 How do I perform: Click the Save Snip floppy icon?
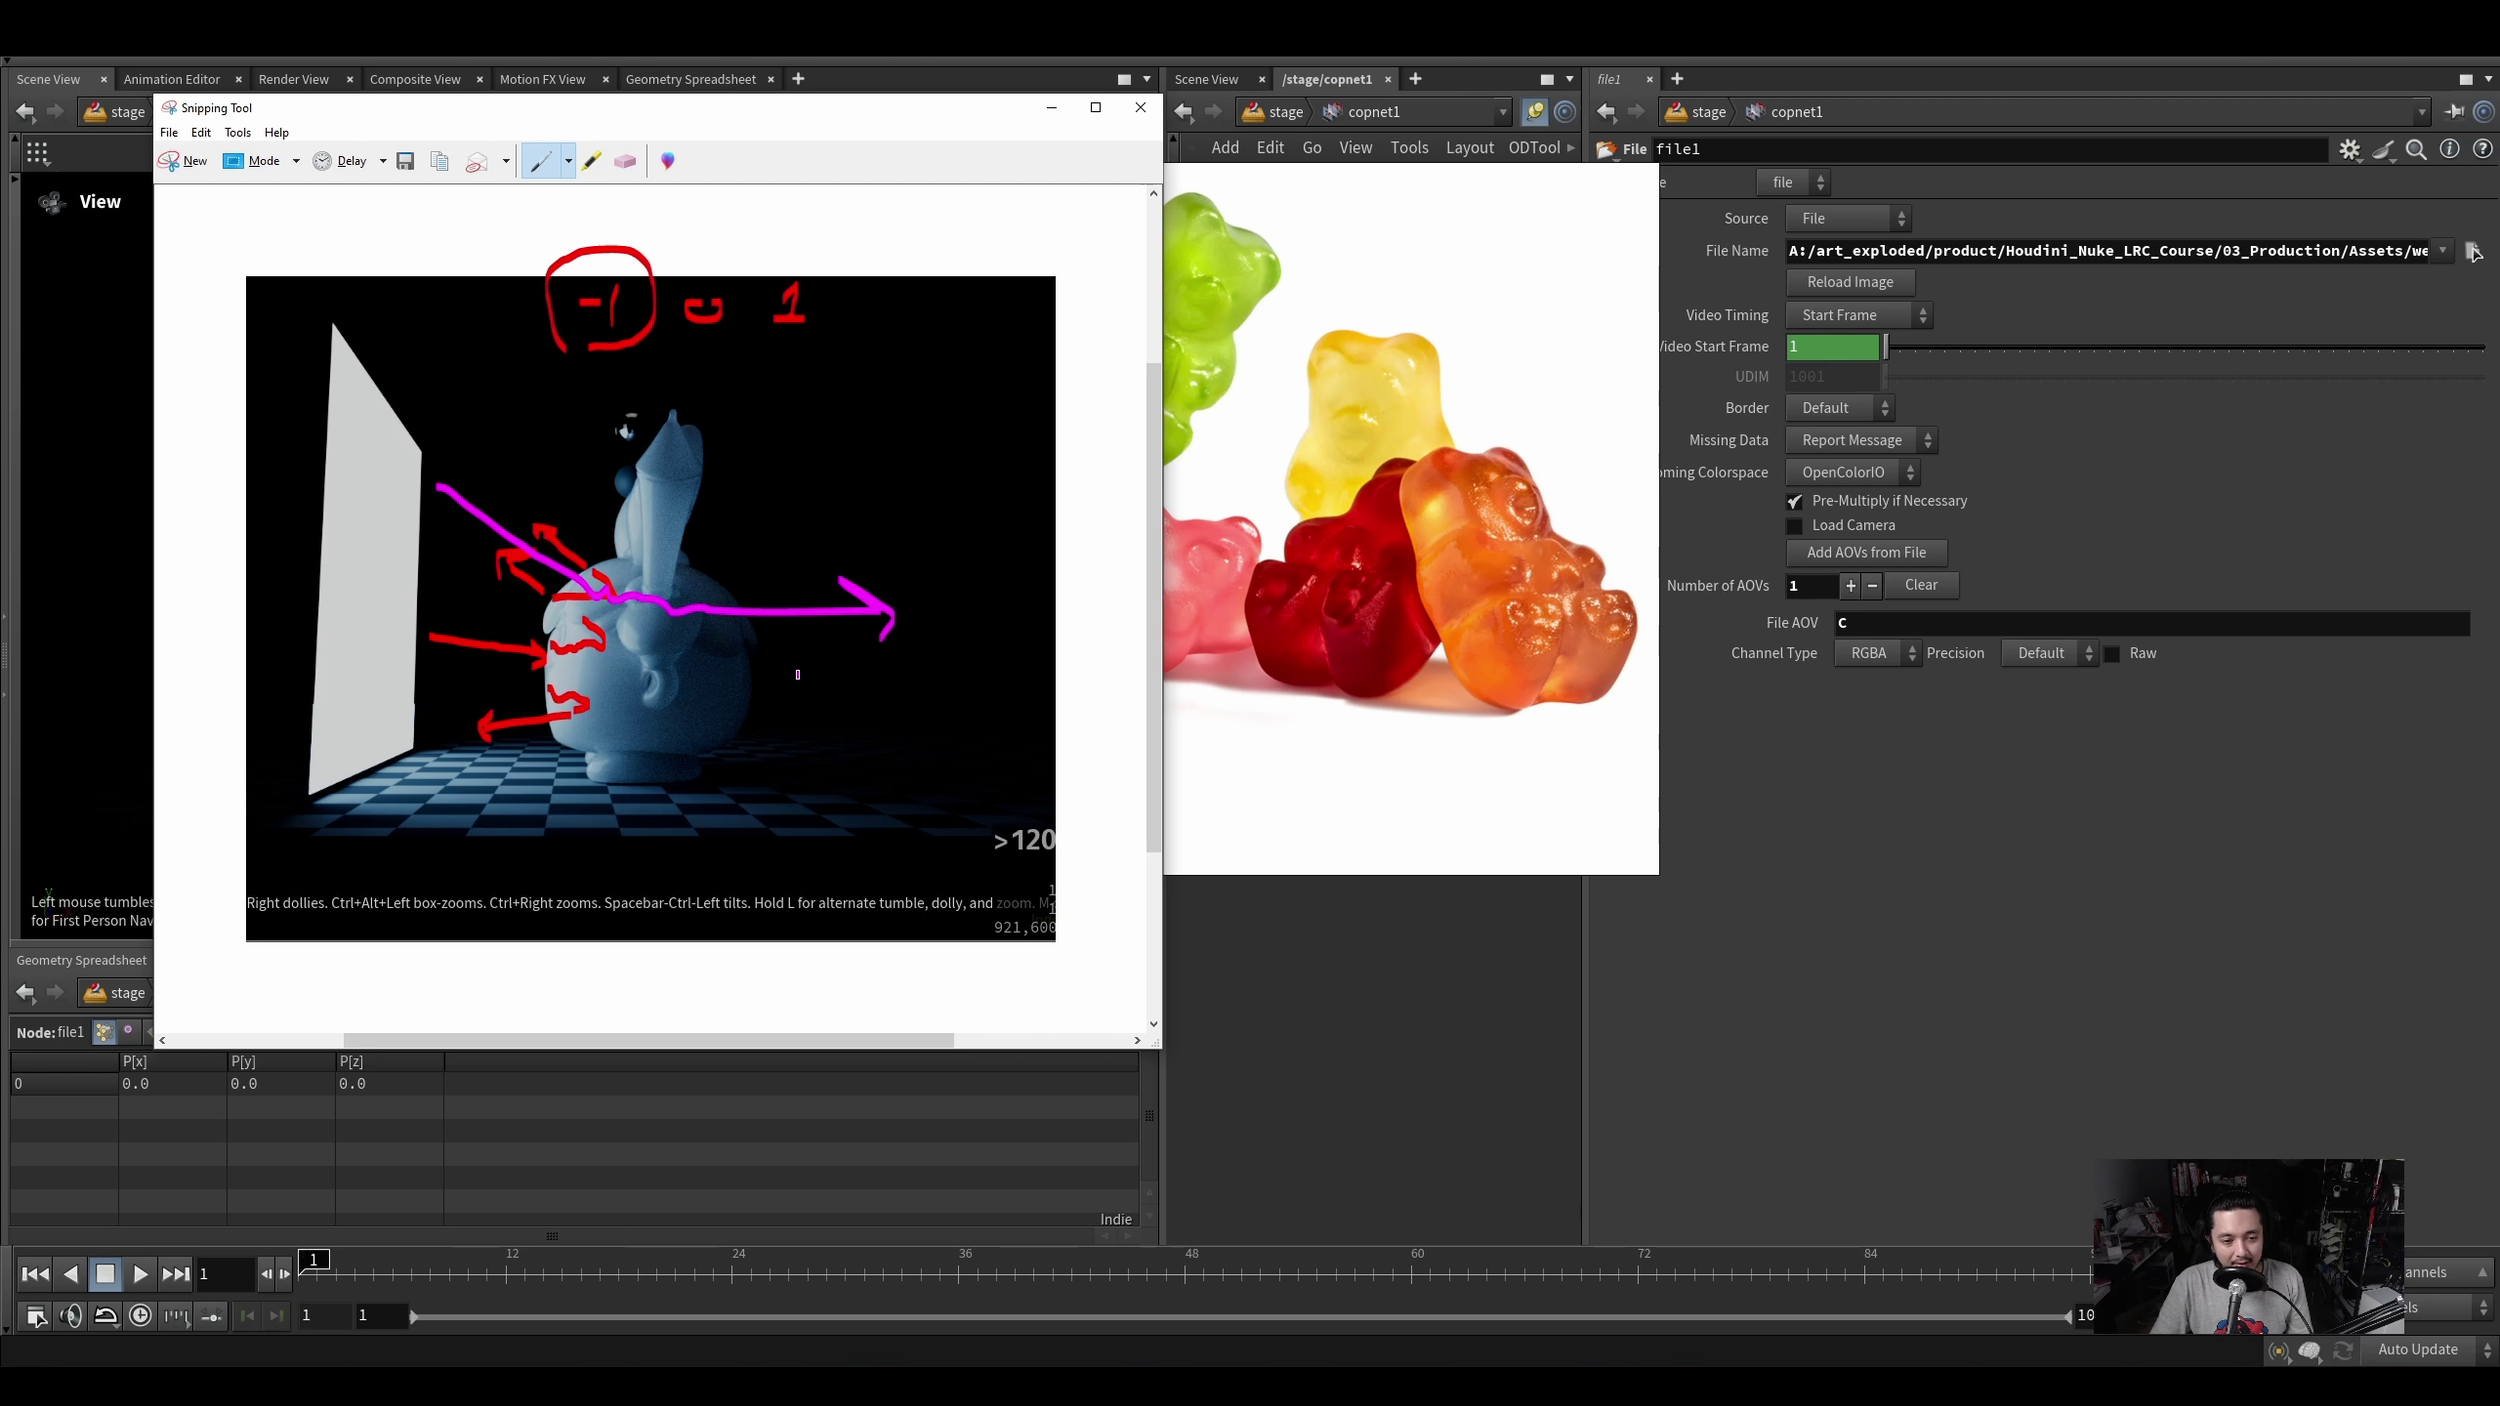coord(405,161)
